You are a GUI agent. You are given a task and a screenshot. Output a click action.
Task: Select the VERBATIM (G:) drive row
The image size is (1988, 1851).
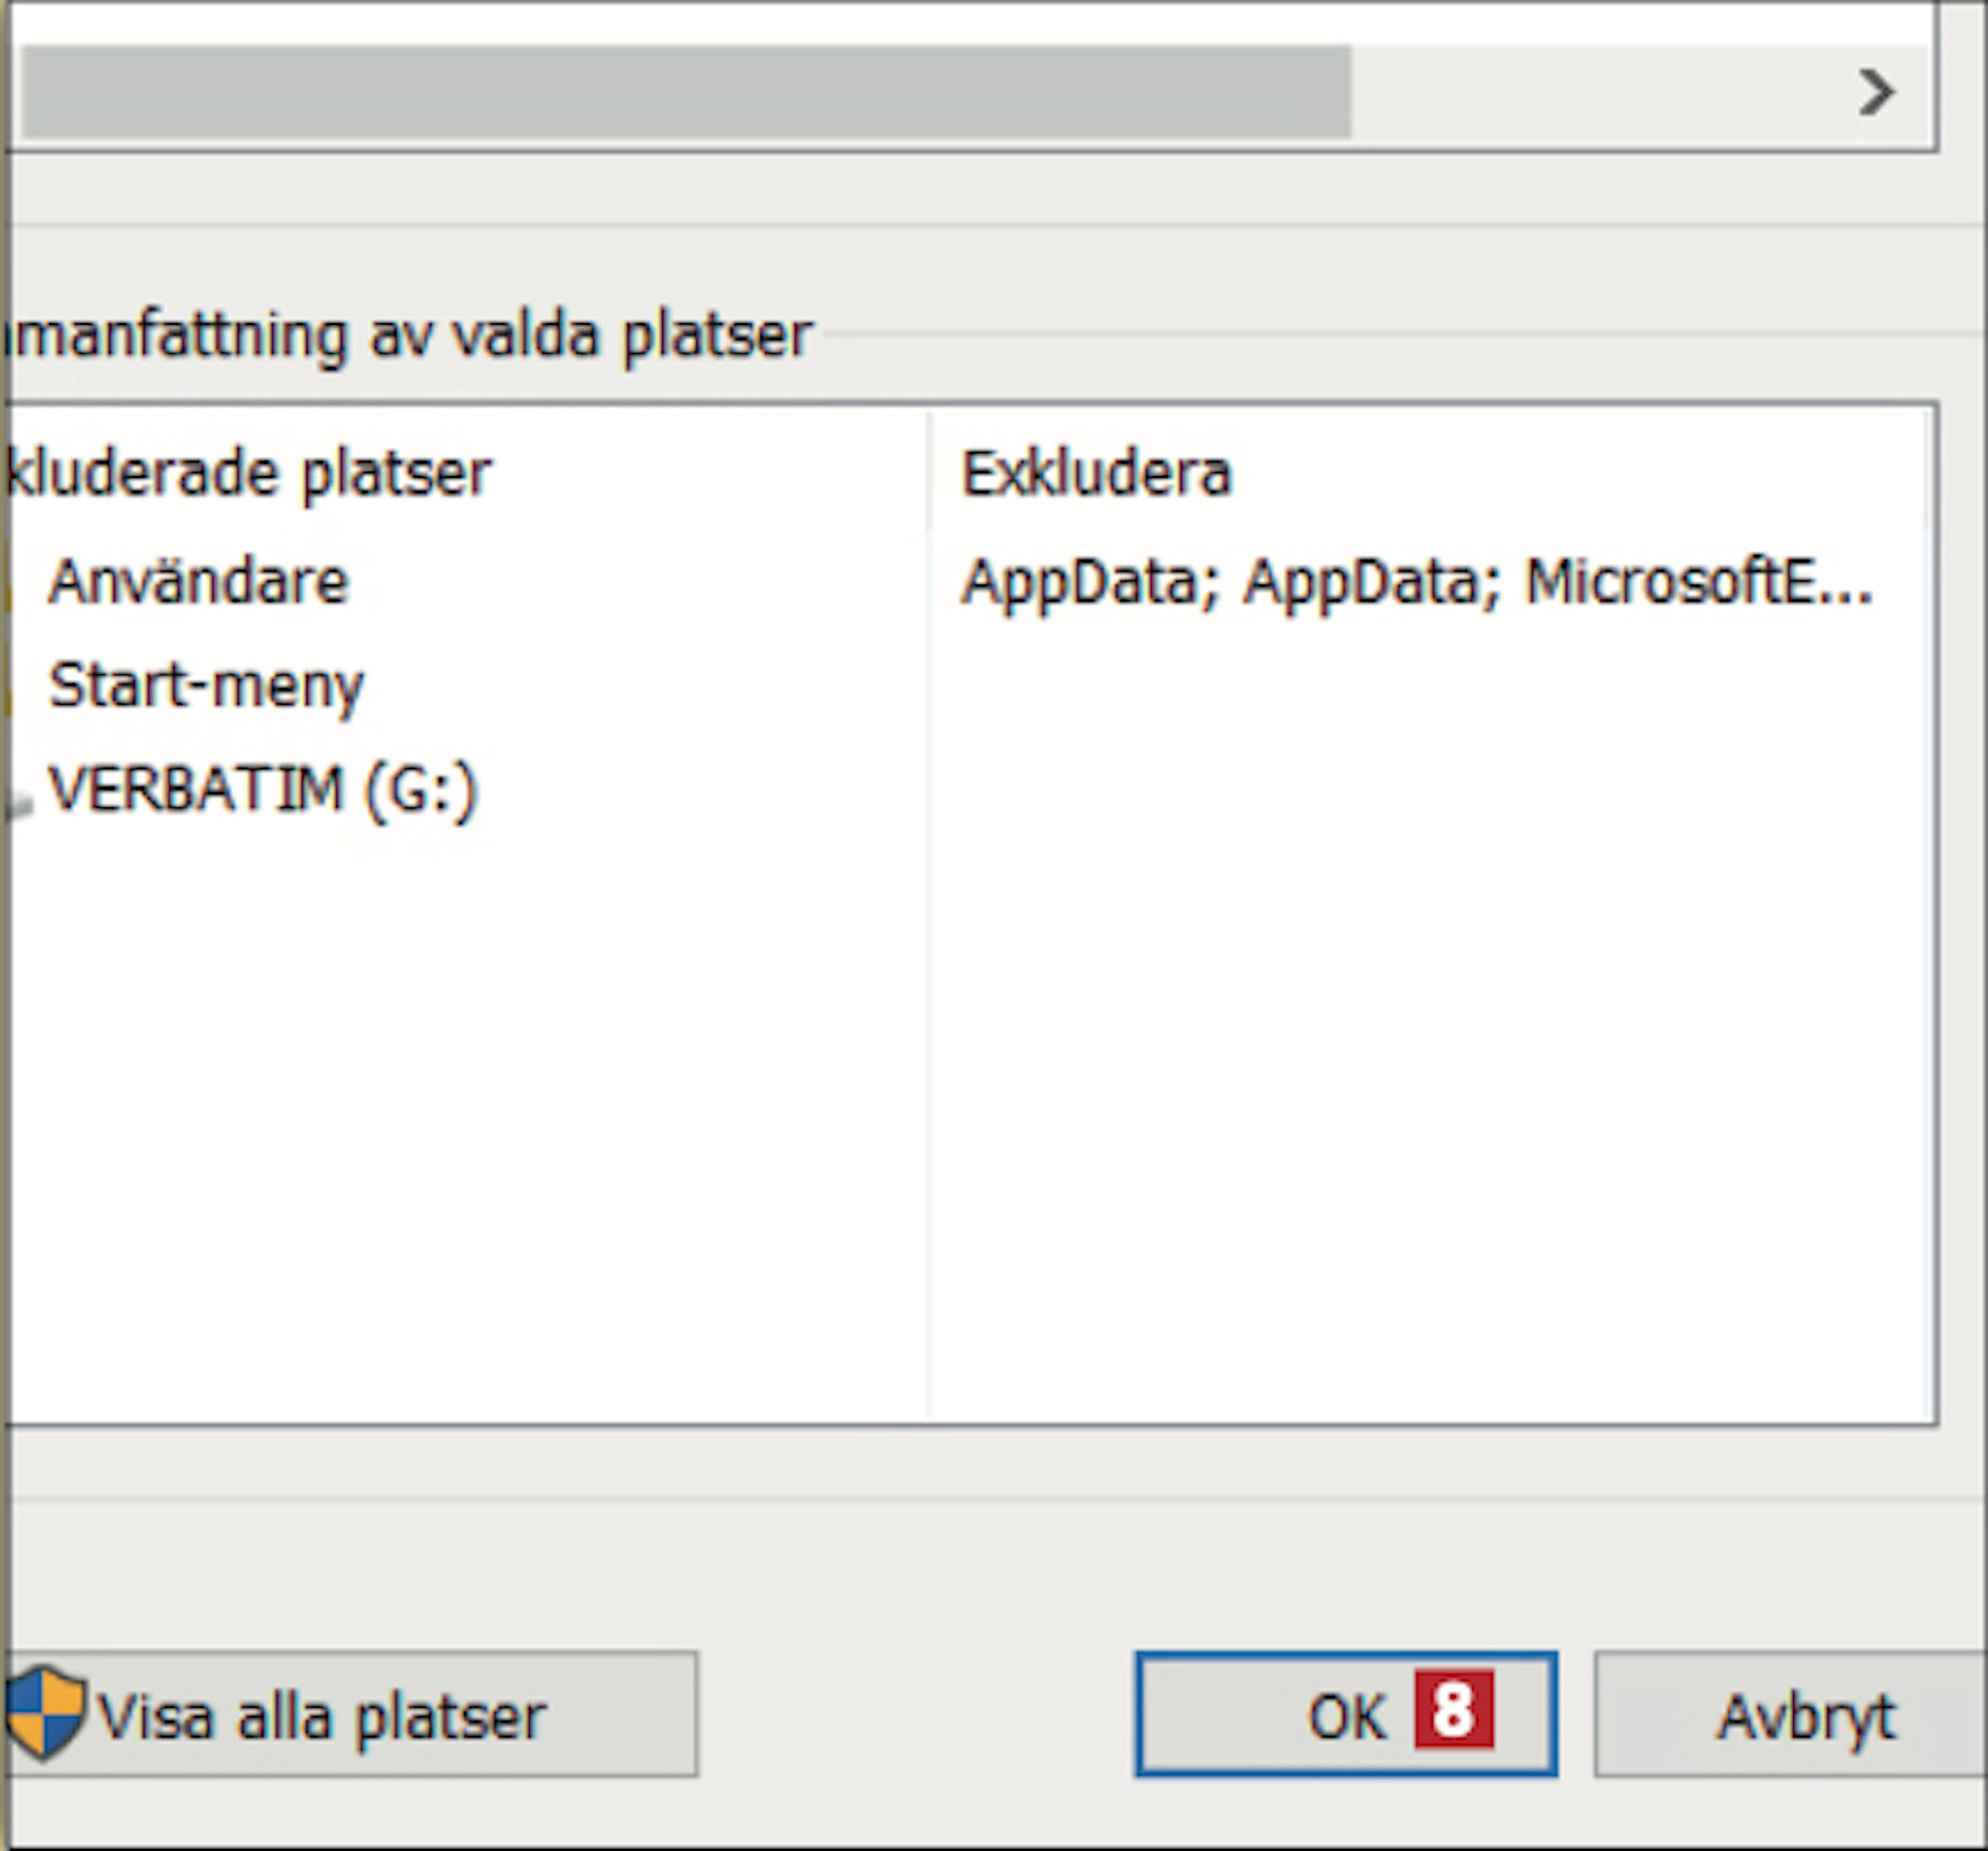466,789
